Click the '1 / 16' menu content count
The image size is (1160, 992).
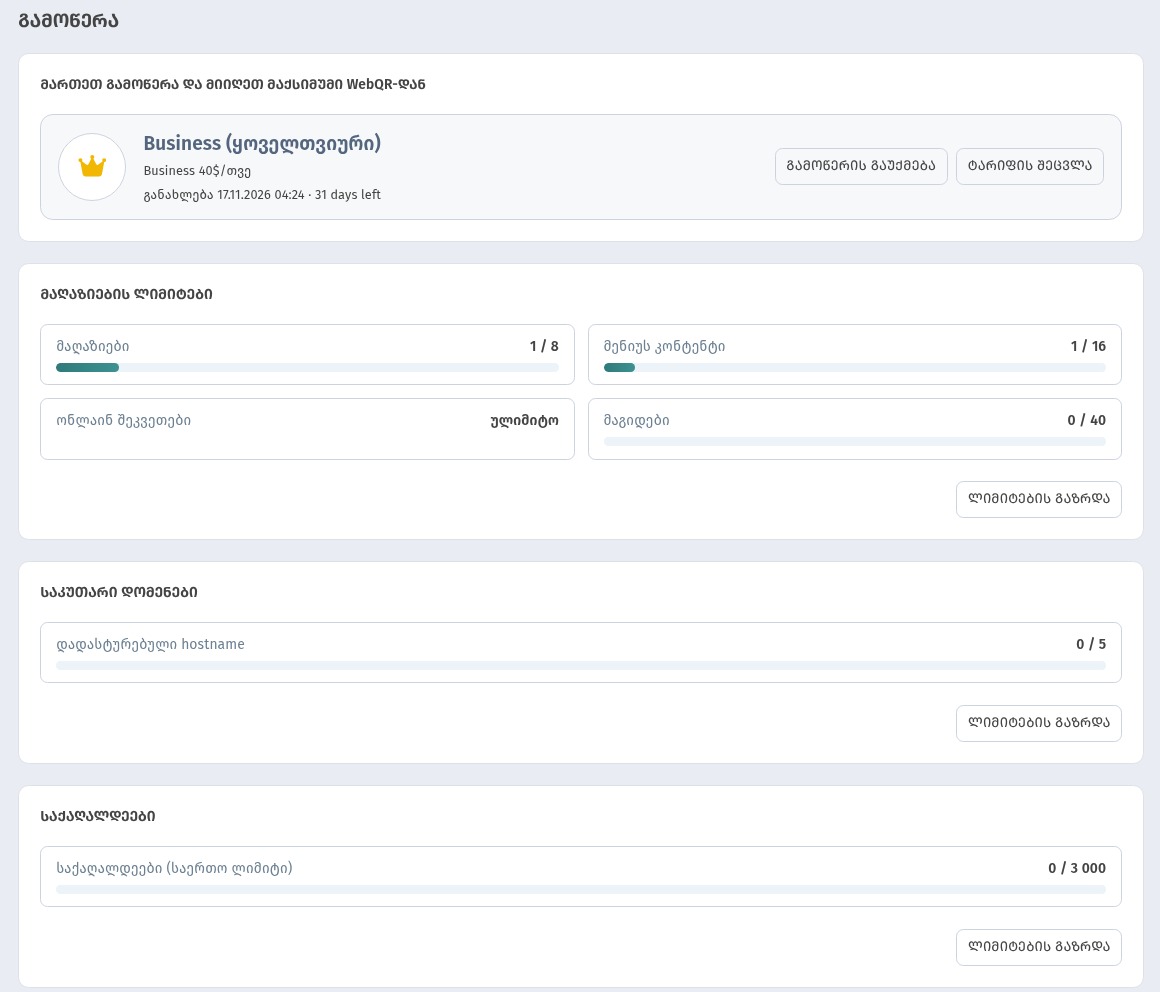coord(1088,346)
